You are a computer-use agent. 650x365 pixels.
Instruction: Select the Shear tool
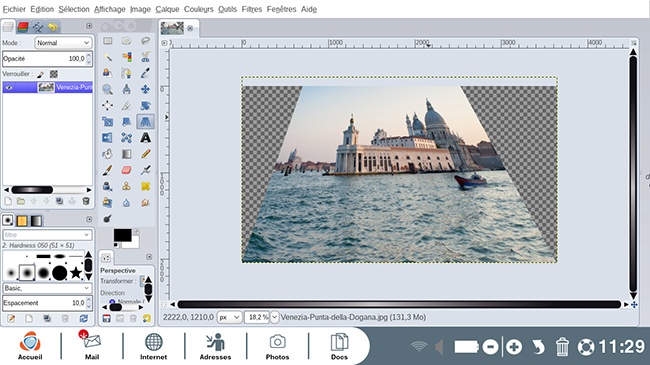pos(126,122)
